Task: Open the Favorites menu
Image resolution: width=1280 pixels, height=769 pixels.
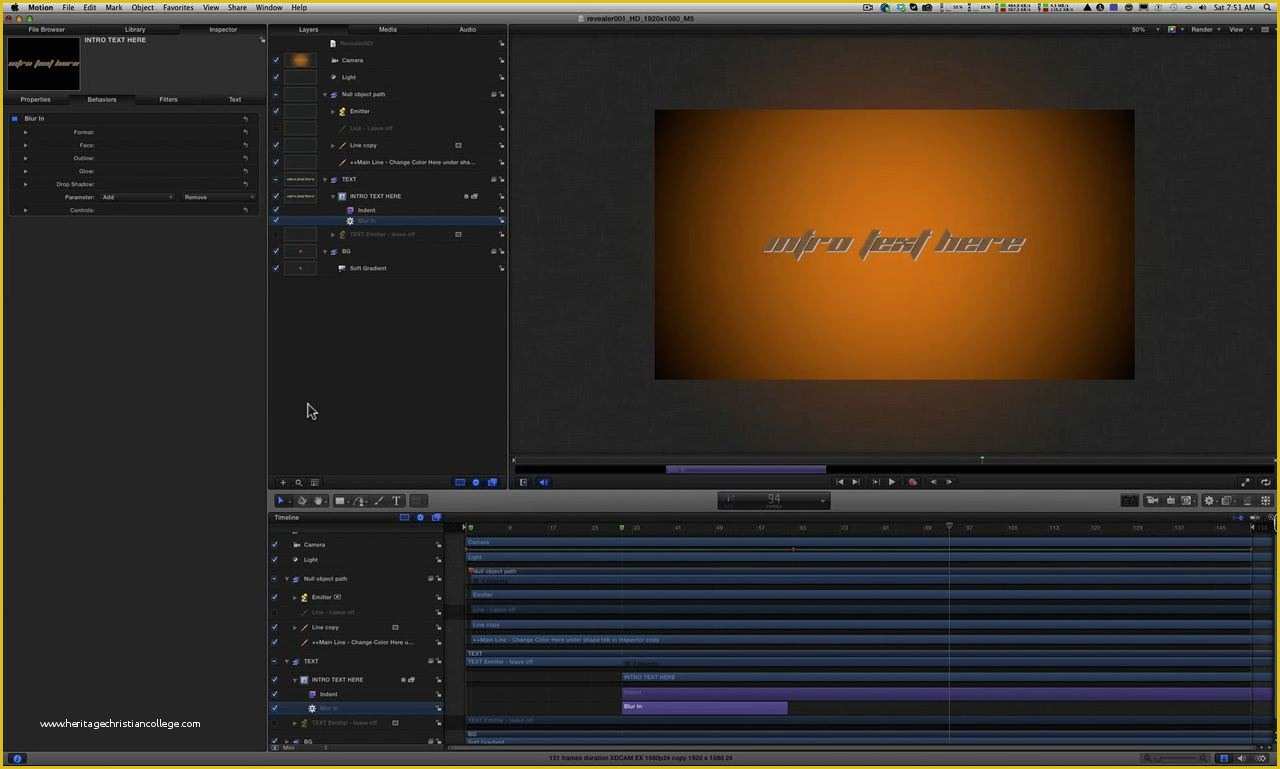Action: 178,7
